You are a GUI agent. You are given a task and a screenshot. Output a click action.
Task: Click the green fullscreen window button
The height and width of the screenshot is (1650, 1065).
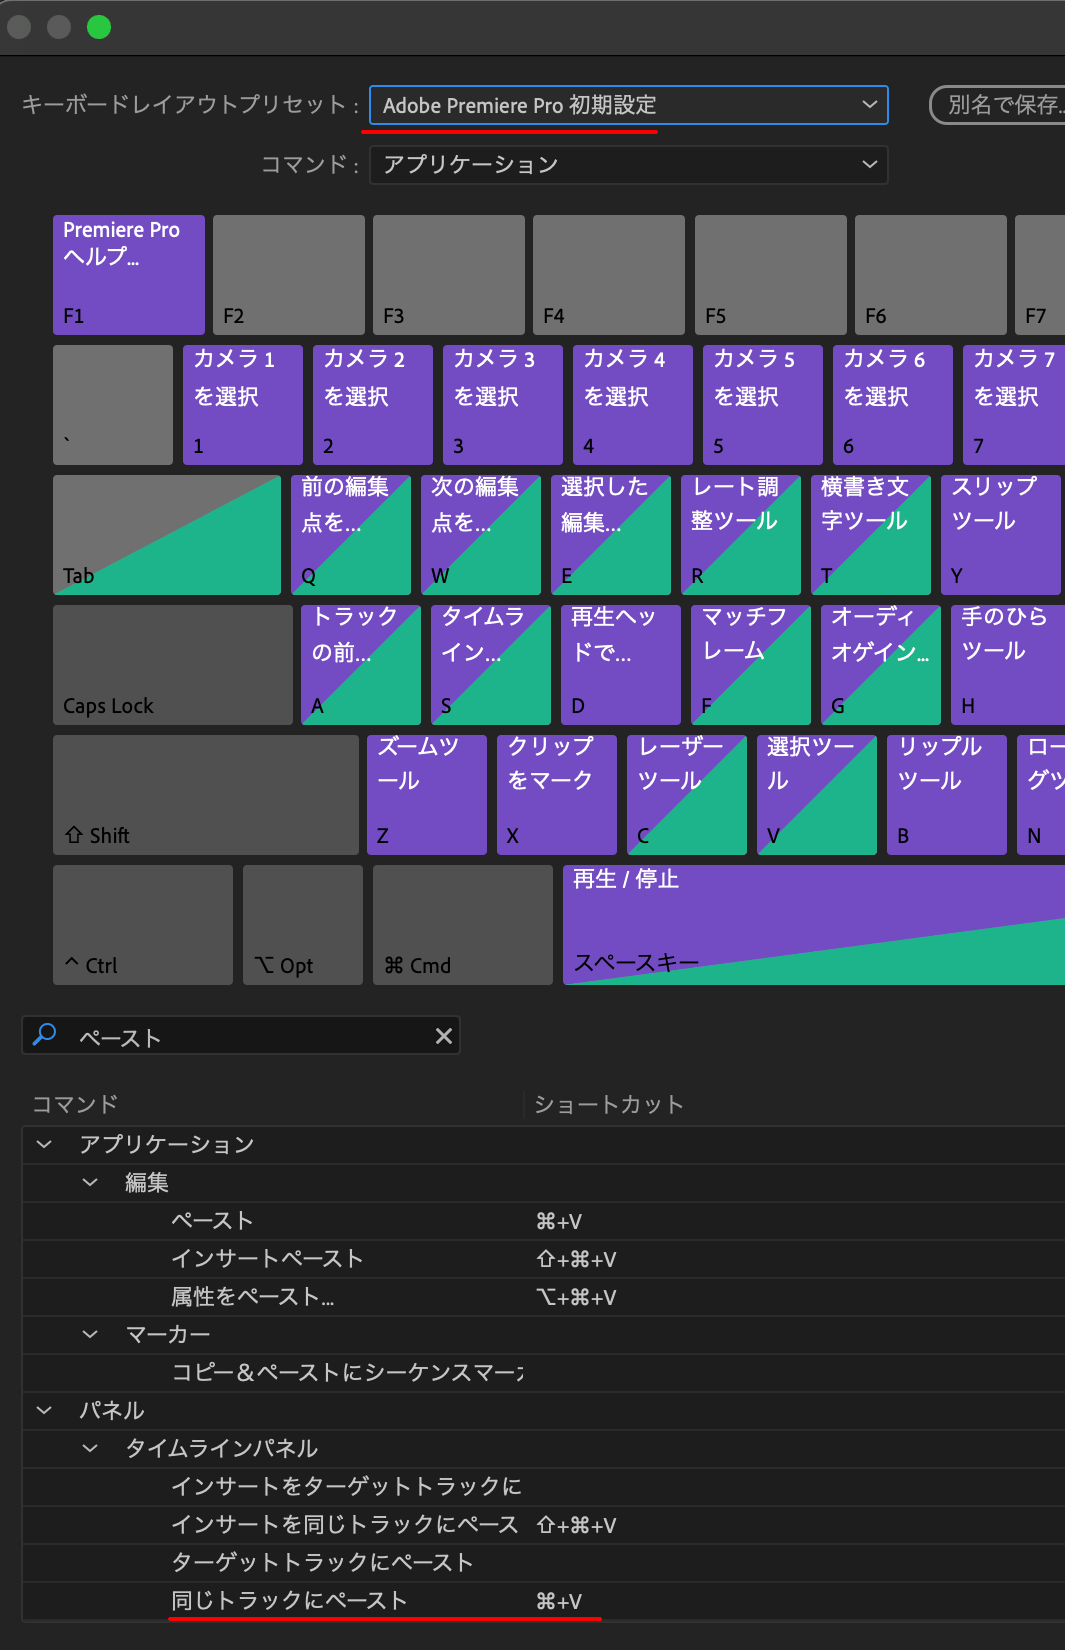click(x=99, y=27)
